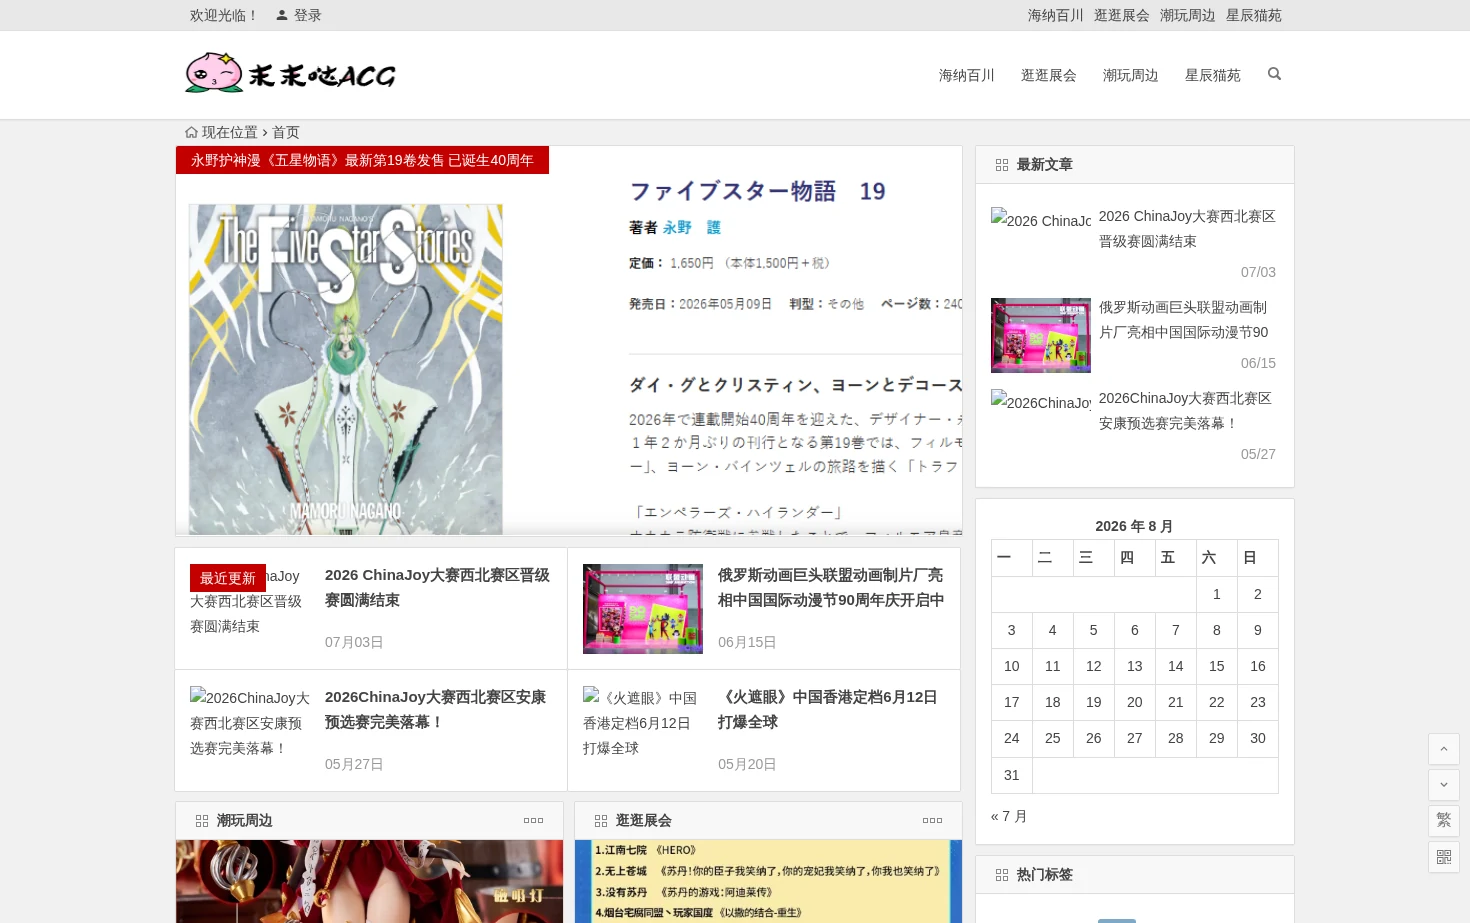The width and height of the screenshot is (1470, 923).
Task: Switch to traditional Chinese with 繁 button
Action: pos(1443,821)
